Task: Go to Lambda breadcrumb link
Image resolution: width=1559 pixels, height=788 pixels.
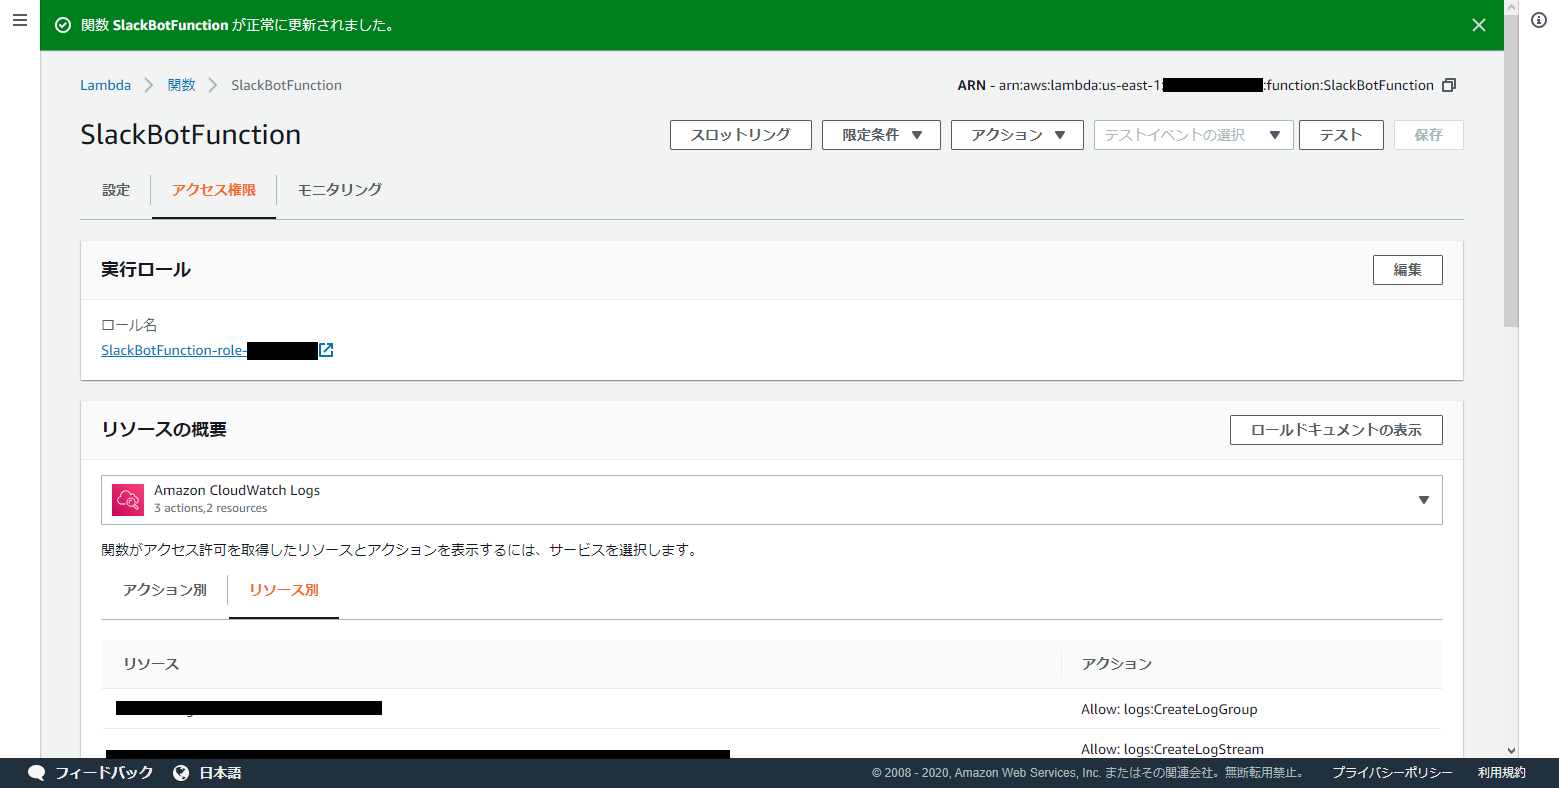Action: click(x=105, y=85)
